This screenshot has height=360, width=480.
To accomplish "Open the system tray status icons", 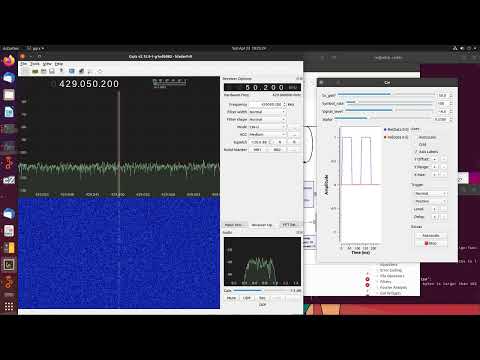I will click(x=466, y=48).
